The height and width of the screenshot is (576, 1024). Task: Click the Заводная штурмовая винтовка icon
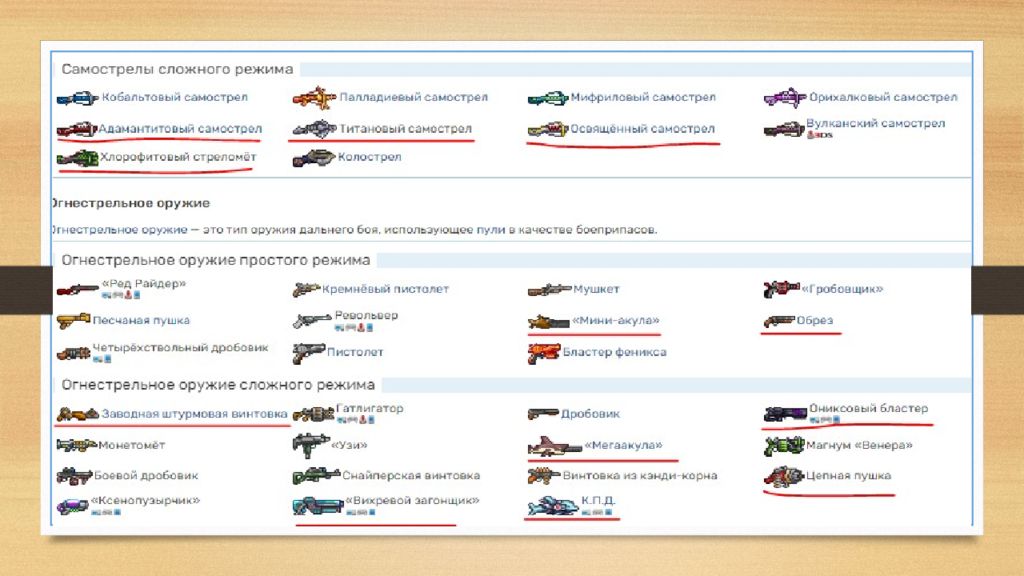(78, 414)
